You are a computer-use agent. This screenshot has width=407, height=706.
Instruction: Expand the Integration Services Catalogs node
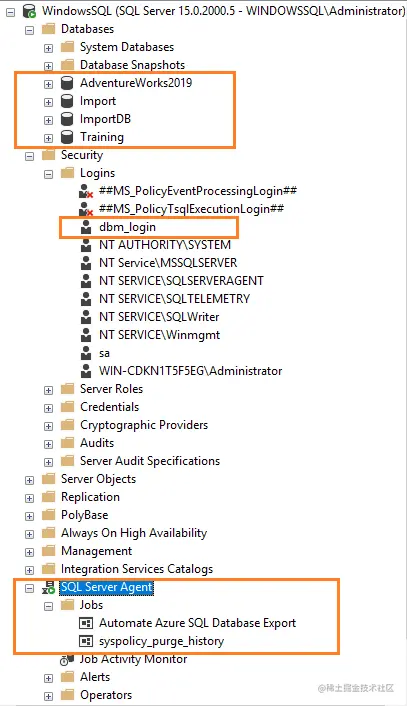(x=30, y=570)
